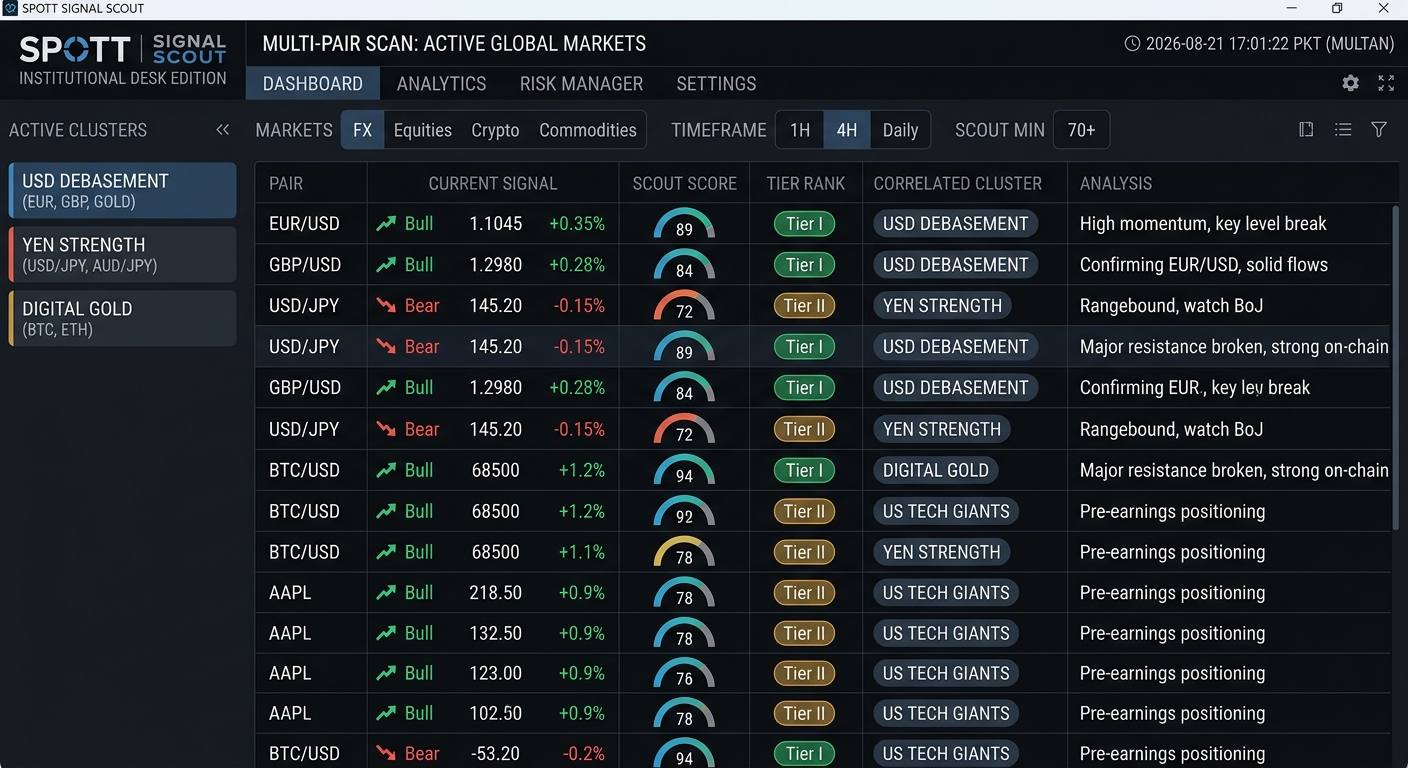This screenshot has height=768, width=1408.
Task: Click the +0.35% change value
Action: pyautogui.click(x=577, y=224)
